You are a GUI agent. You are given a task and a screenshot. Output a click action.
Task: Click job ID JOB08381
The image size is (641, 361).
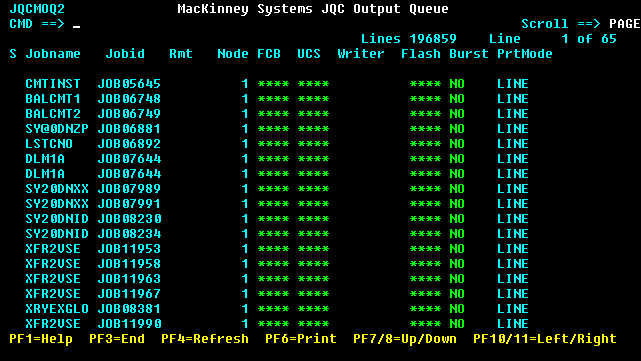coord(129,309)
